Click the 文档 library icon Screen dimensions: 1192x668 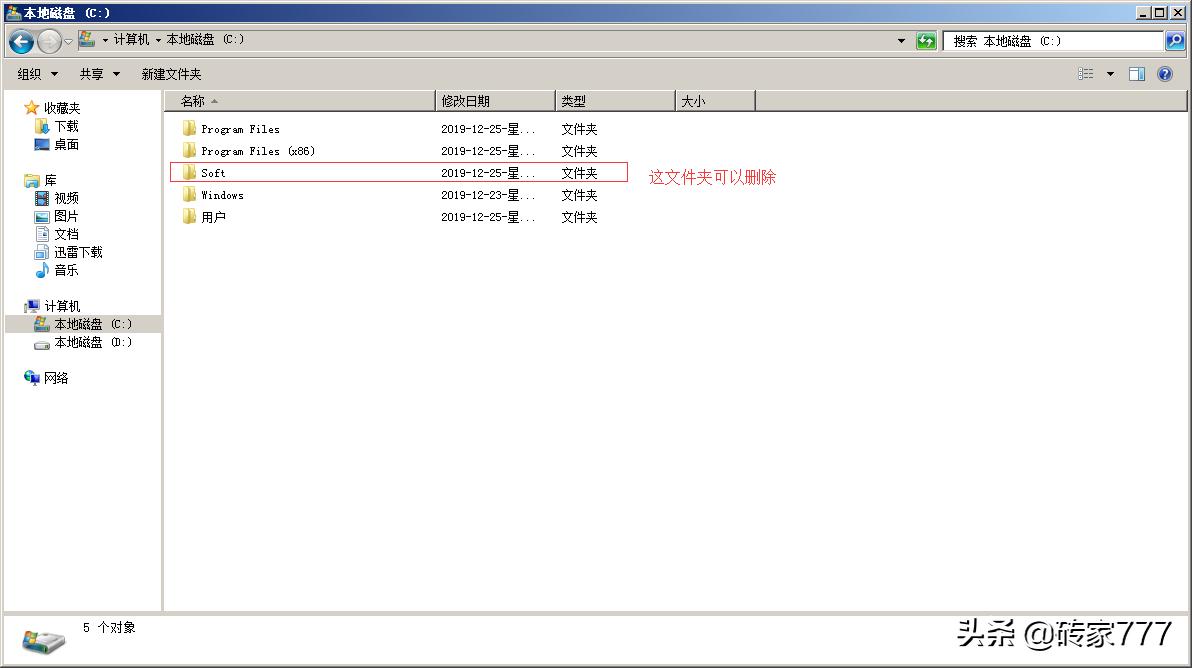(x=42, y=234)
